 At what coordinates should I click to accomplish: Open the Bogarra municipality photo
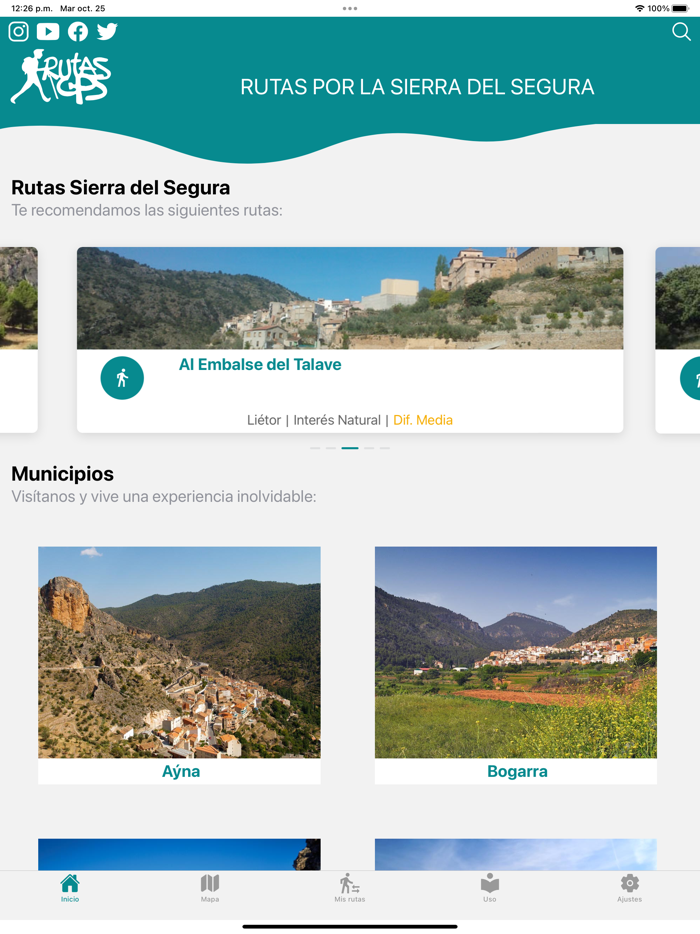[x=516, y=652]
